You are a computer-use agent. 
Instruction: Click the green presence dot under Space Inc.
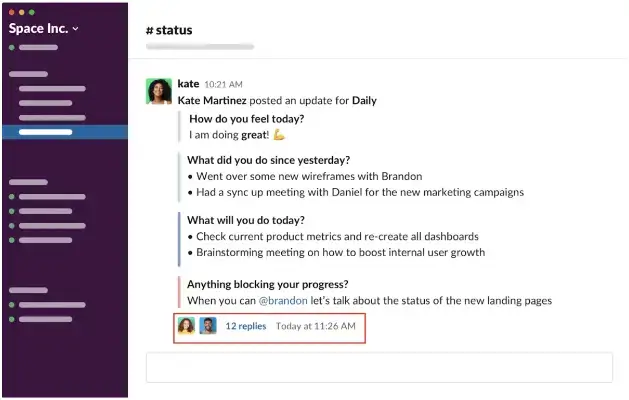click(x=12, y=47)
